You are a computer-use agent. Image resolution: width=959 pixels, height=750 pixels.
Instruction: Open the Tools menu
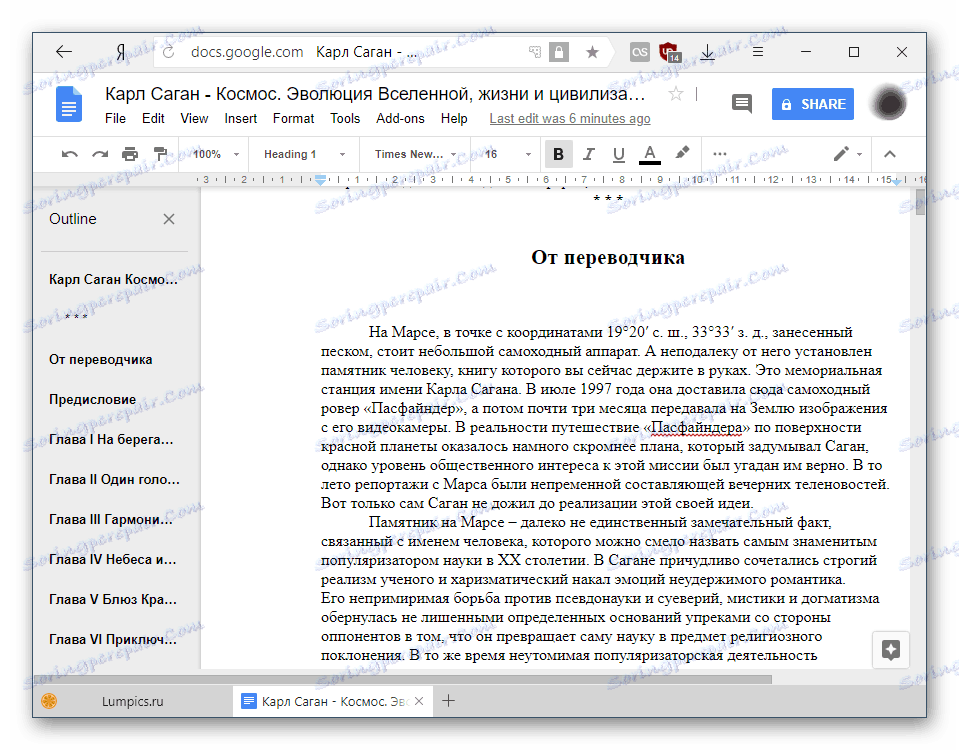pyautogui.click(x=345, y=119)
